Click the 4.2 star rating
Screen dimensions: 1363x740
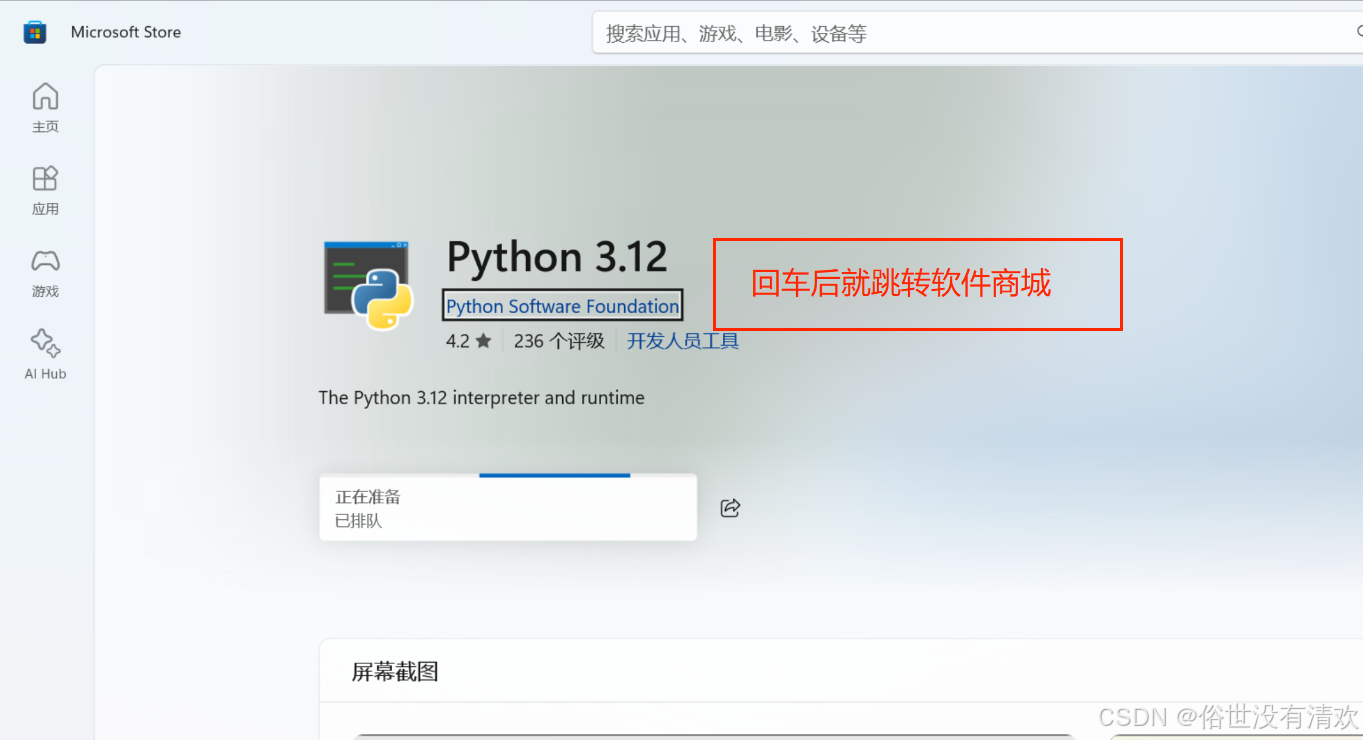point(469,341)
